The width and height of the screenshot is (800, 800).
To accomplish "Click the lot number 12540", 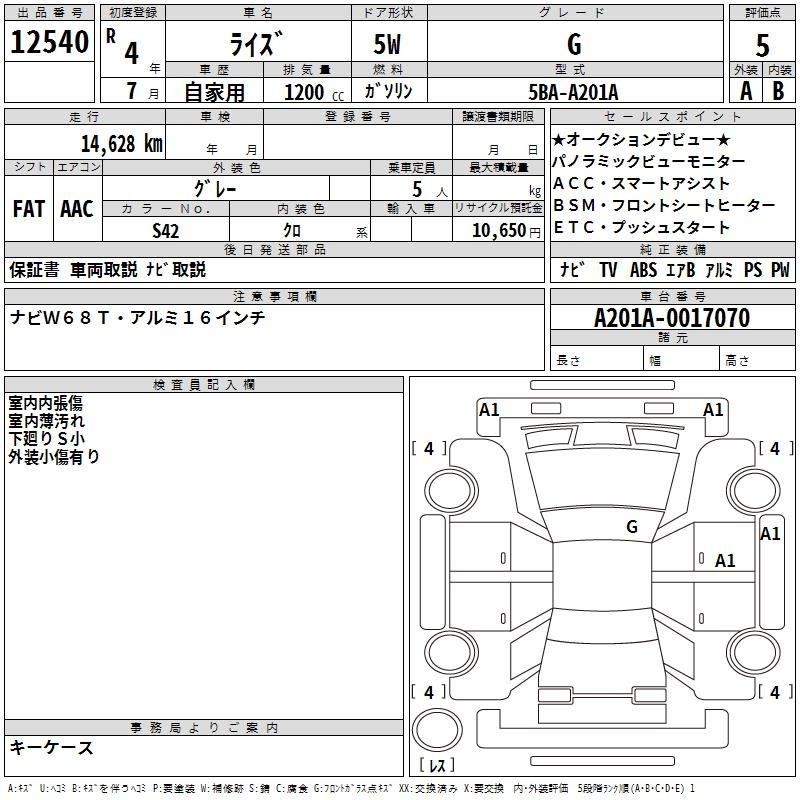I will tap(50, 43).
